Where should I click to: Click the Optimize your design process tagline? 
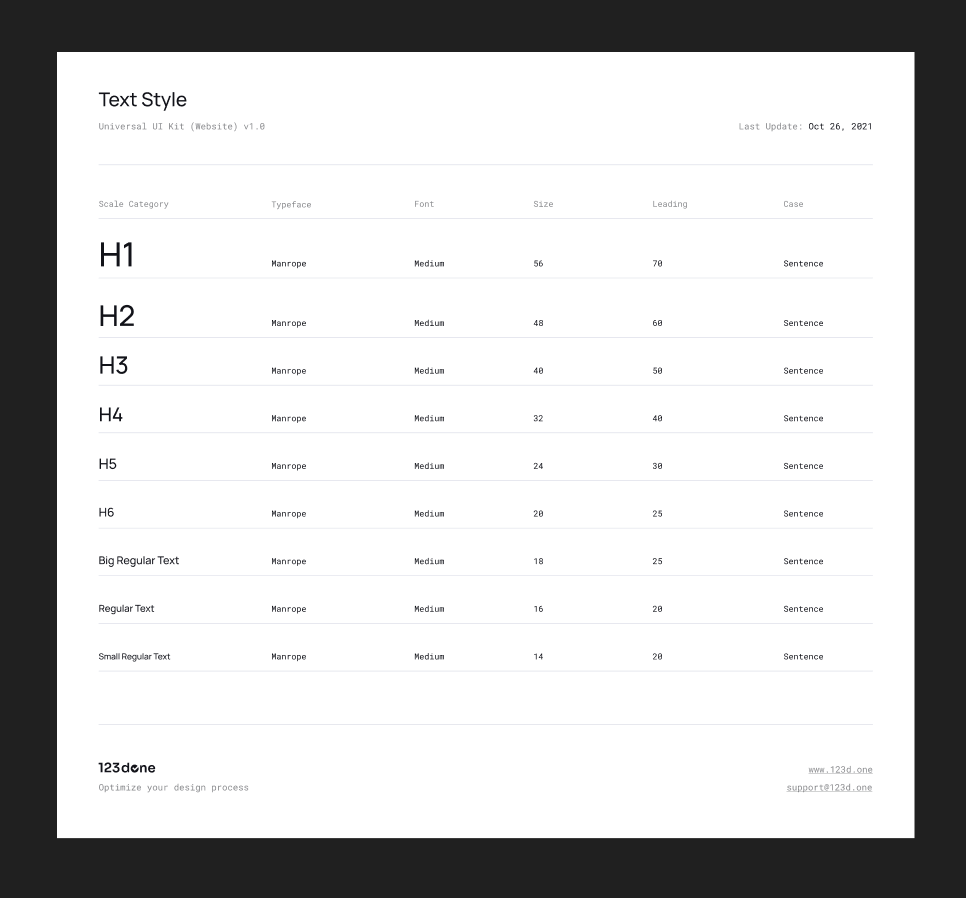click(174, 788)
